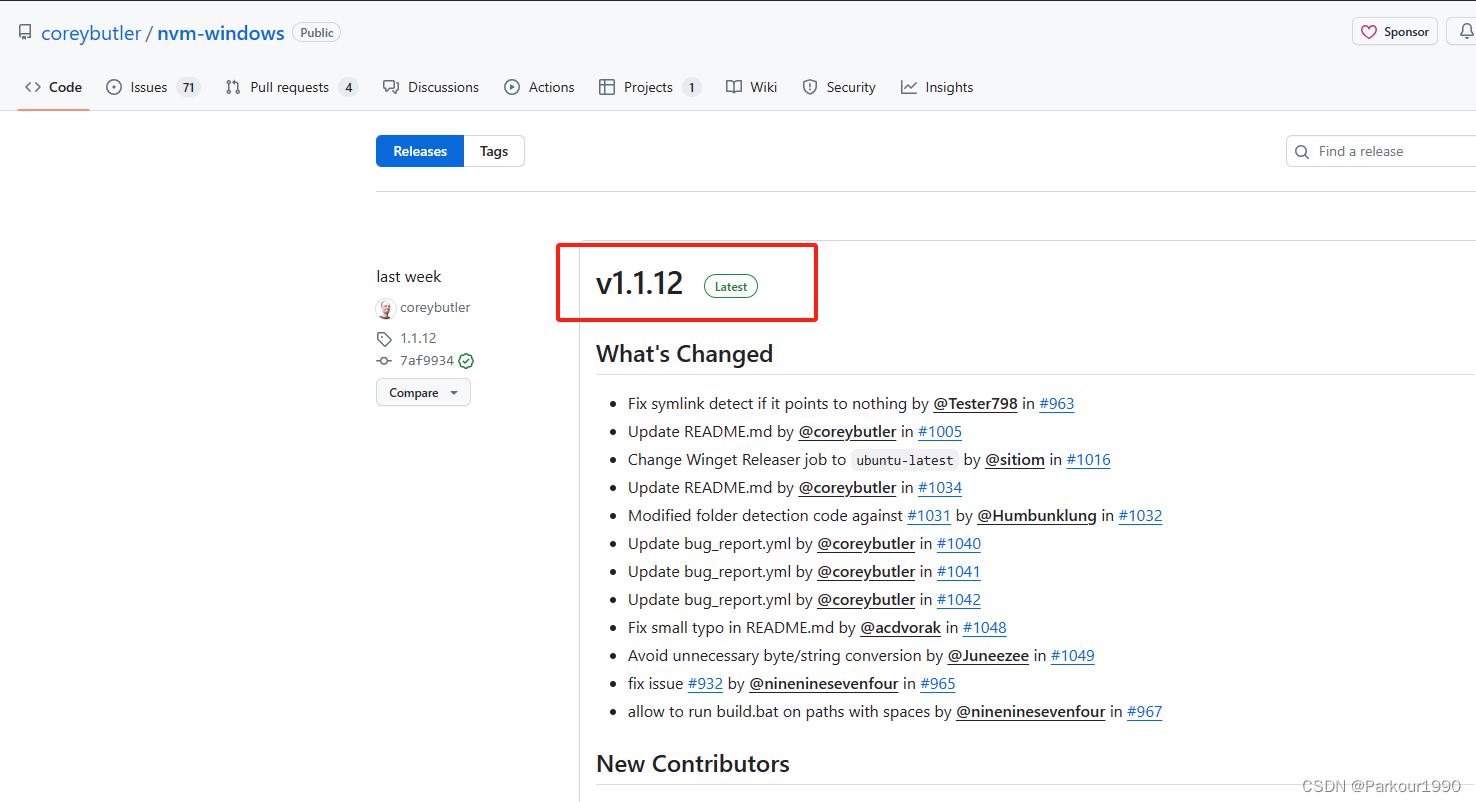Open pull request #967
Screen dimensions: 1476x802
tap(1145, 712)
